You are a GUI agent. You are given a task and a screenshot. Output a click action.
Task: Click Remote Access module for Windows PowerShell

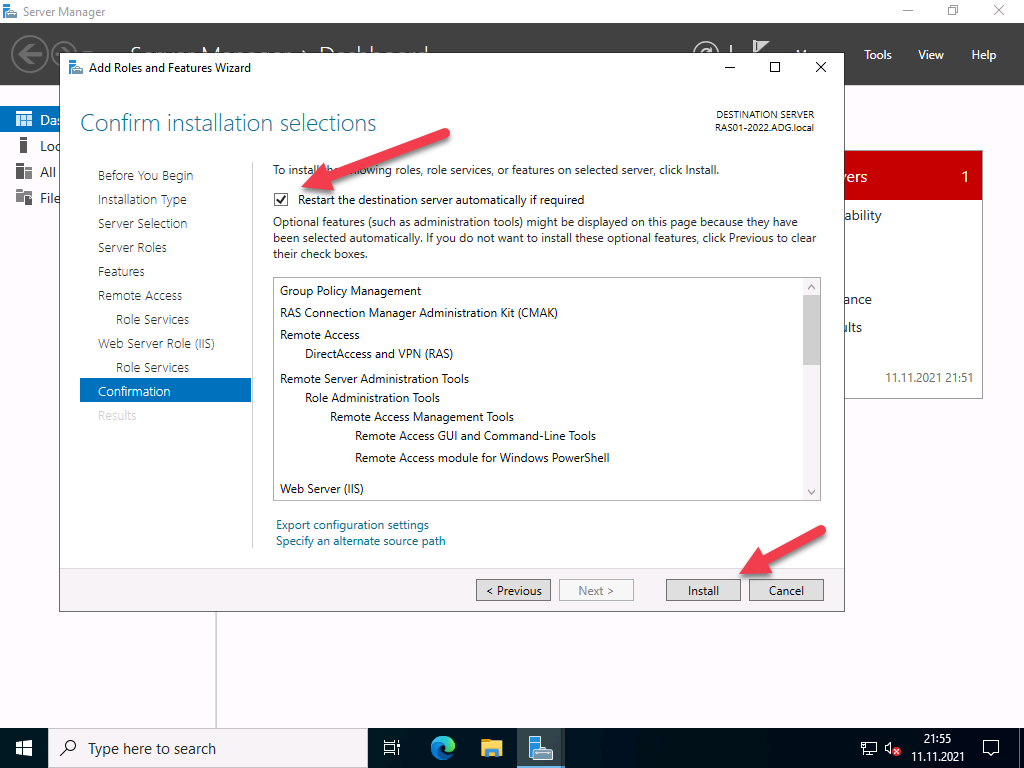(x=482, y=458)
